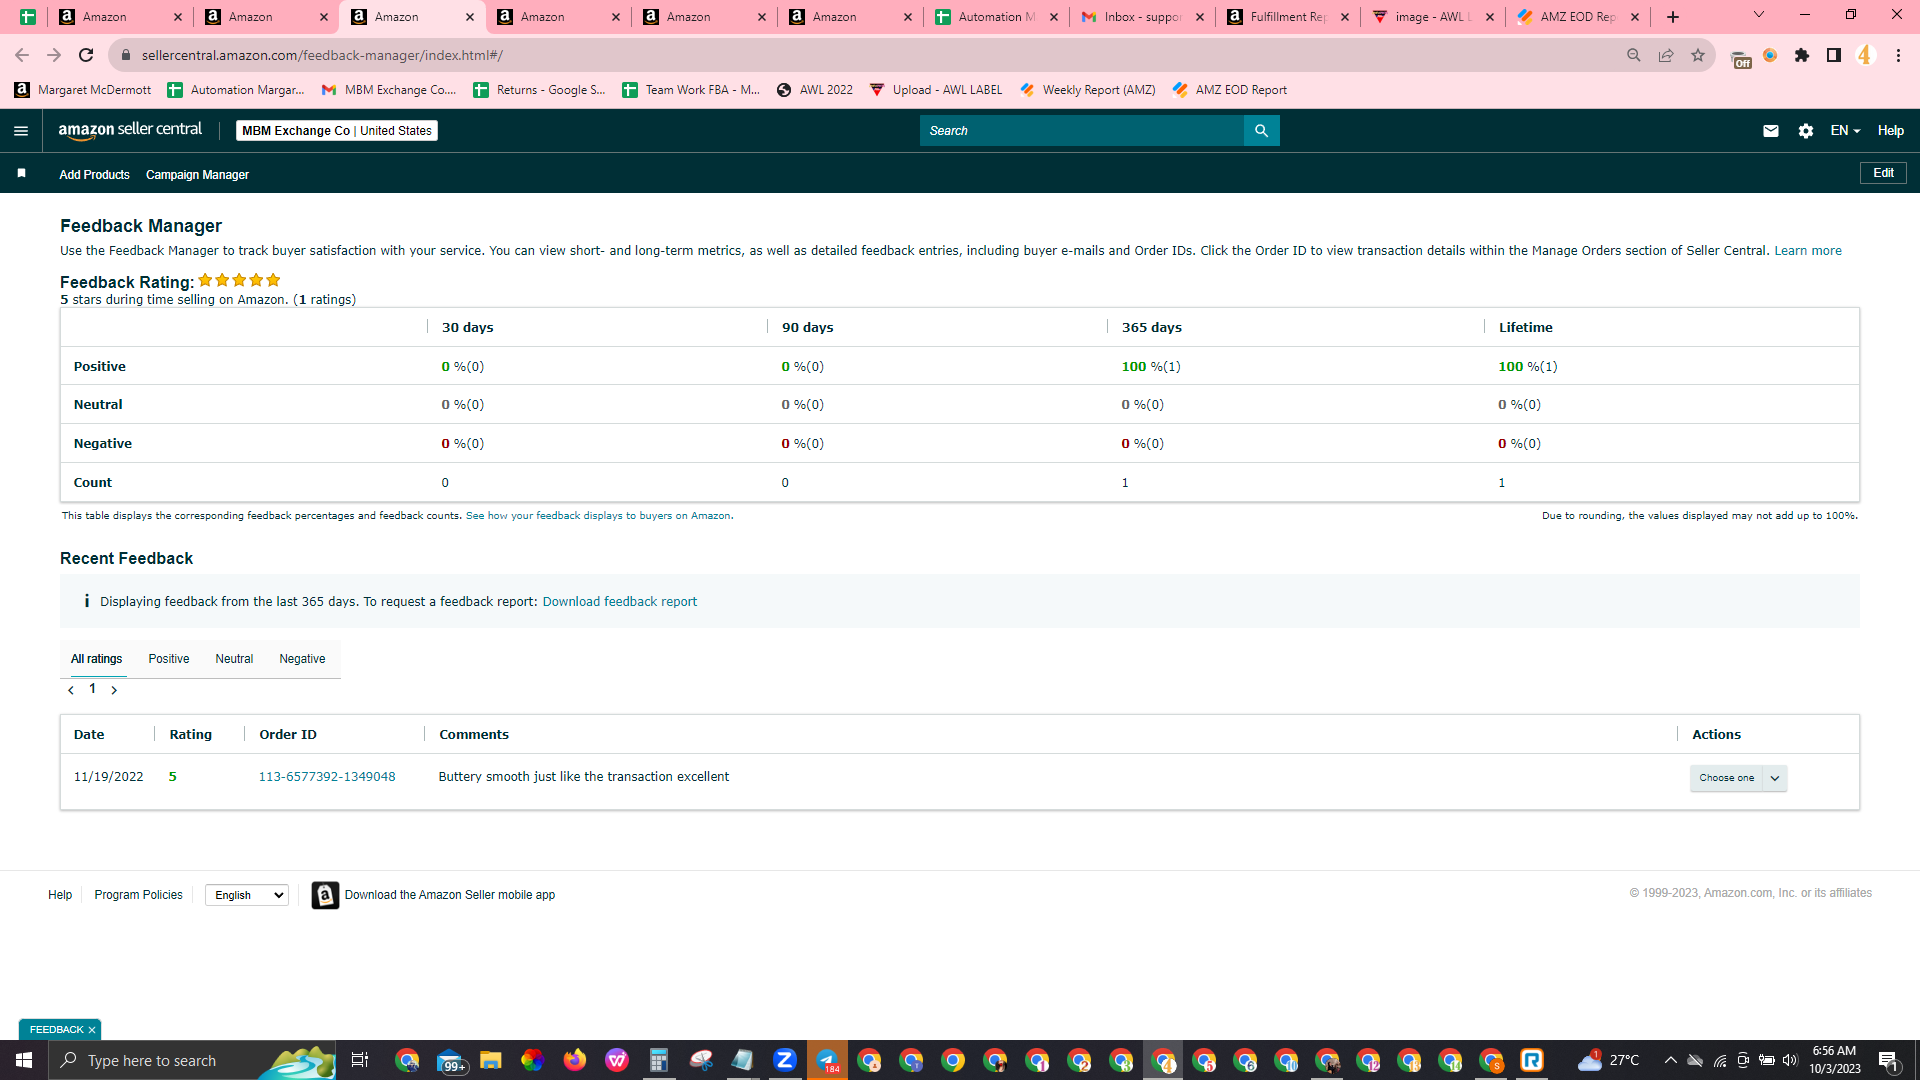
Task: Switch to the Neutral tab
Action: click(x=234, y=659)
